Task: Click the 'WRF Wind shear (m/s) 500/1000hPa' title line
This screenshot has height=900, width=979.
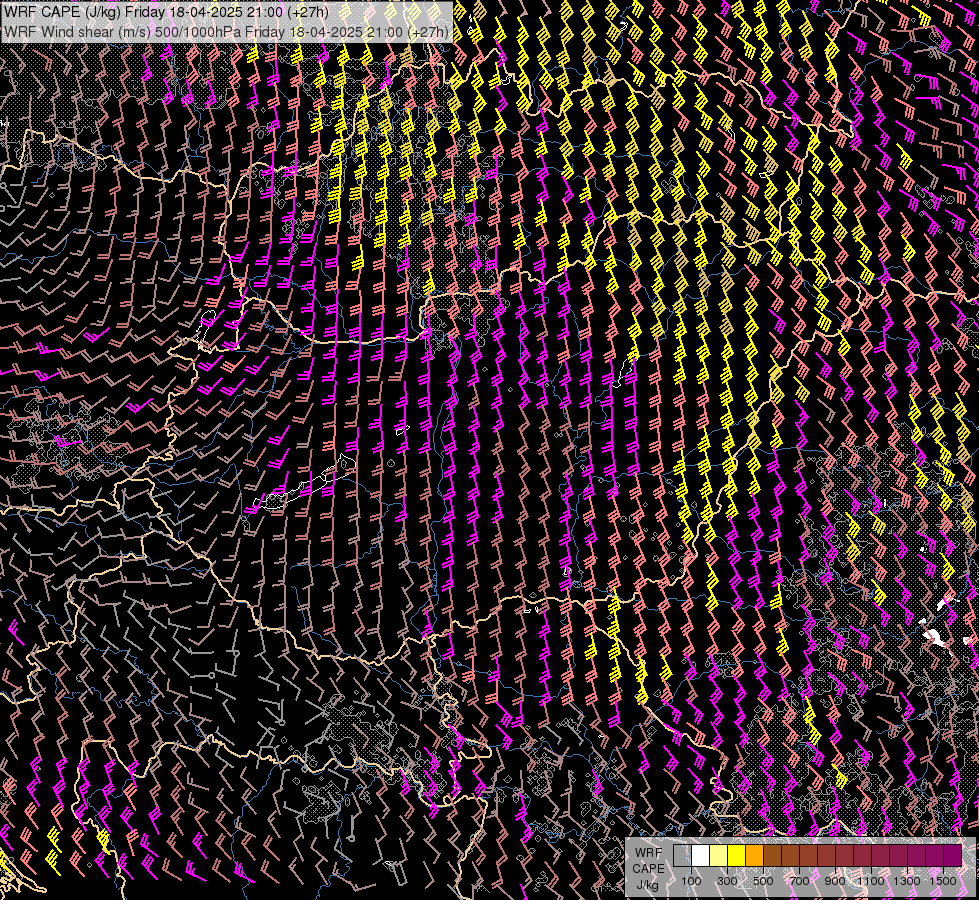Action: tap(226, 32)
